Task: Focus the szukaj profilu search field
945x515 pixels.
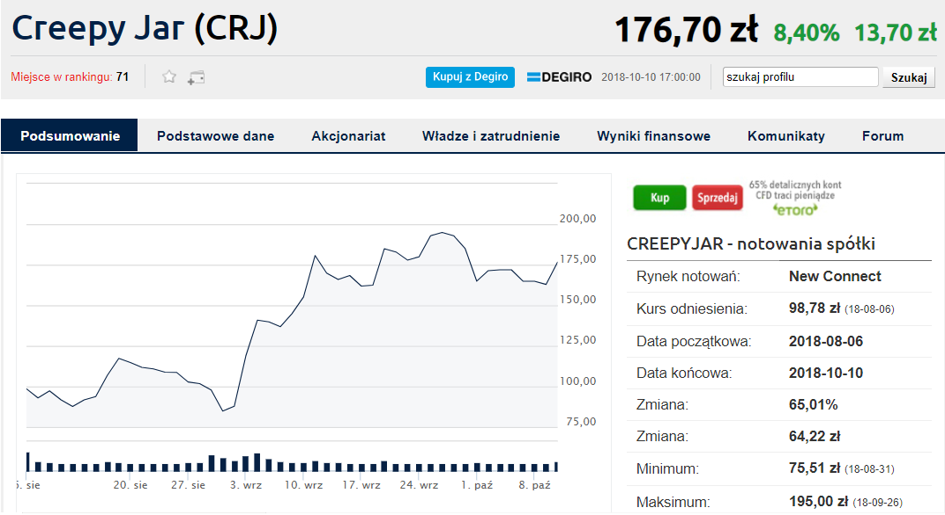Action: 800,77
